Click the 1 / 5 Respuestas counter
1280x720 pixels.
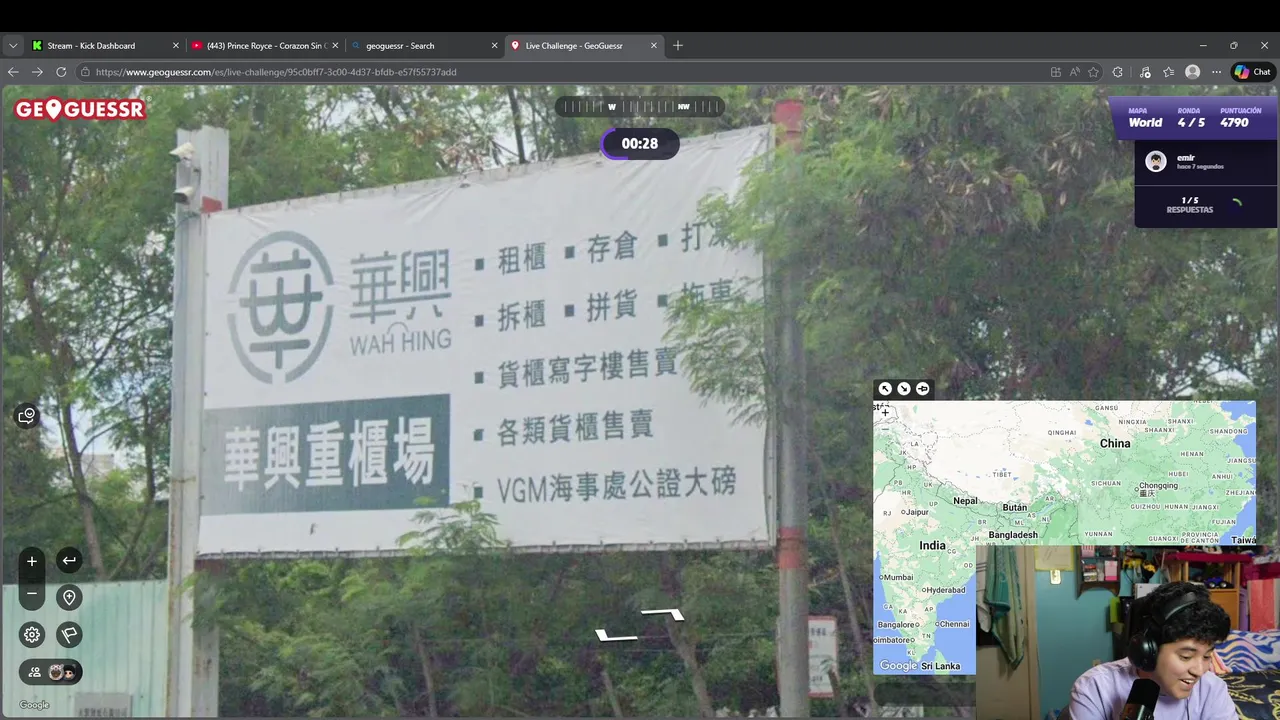click(1190, 205)
